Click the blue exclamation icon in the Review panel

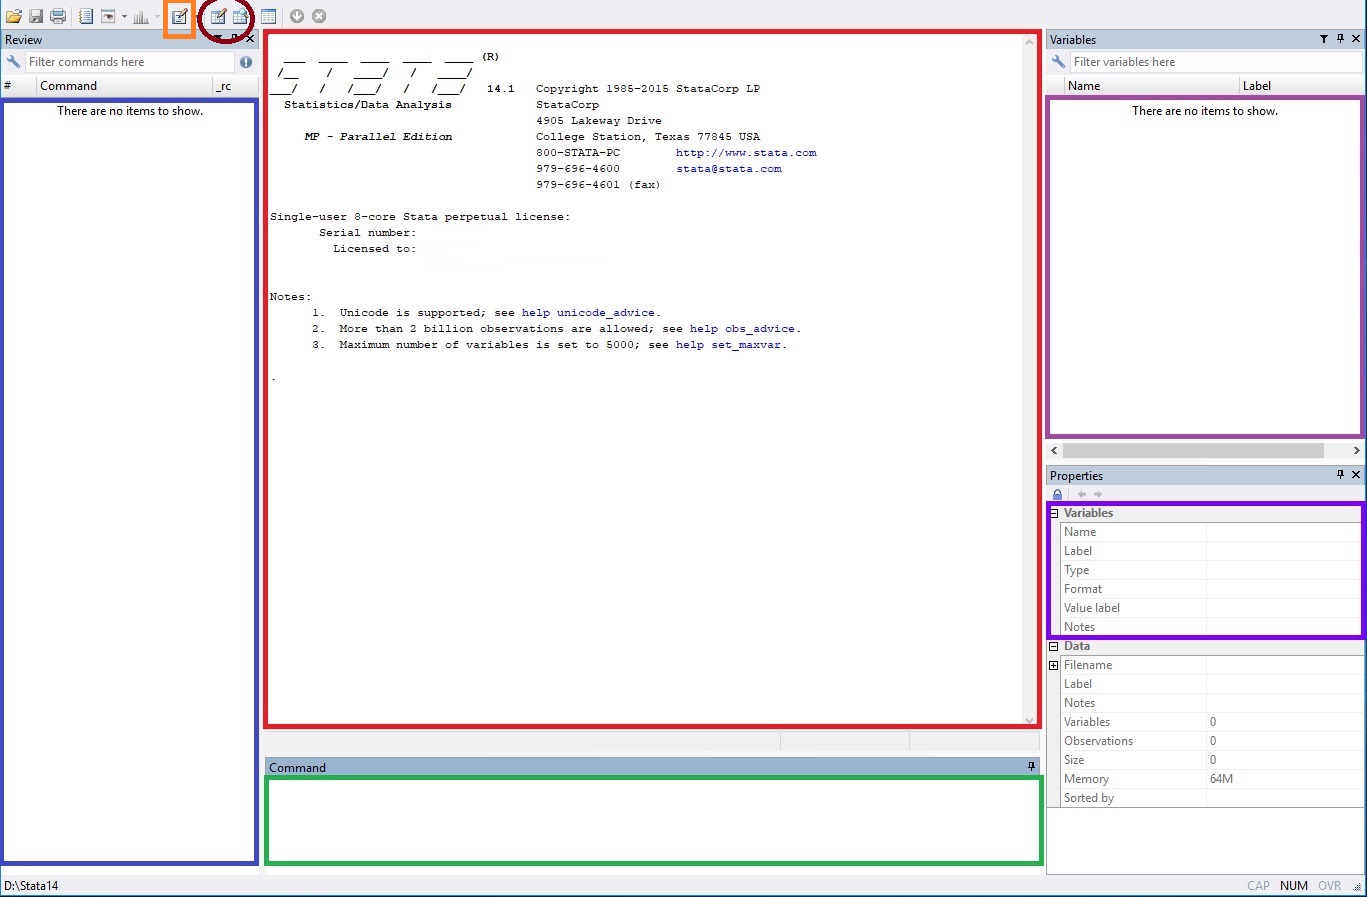246,62
